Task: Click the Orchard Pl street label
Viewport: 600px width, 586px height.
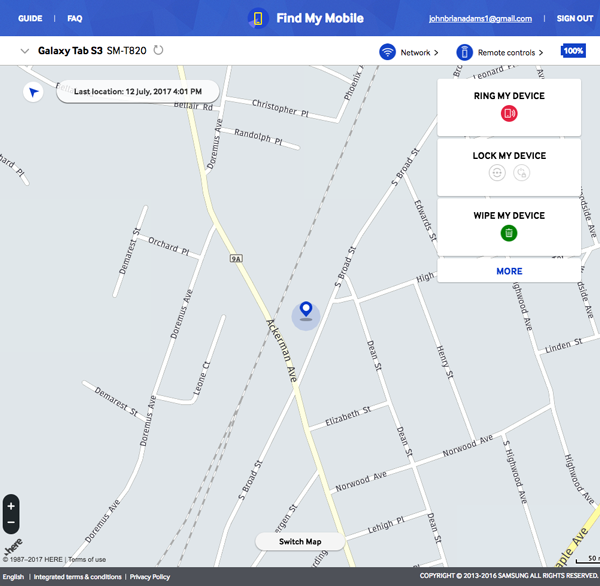Action: coord(169,246)
